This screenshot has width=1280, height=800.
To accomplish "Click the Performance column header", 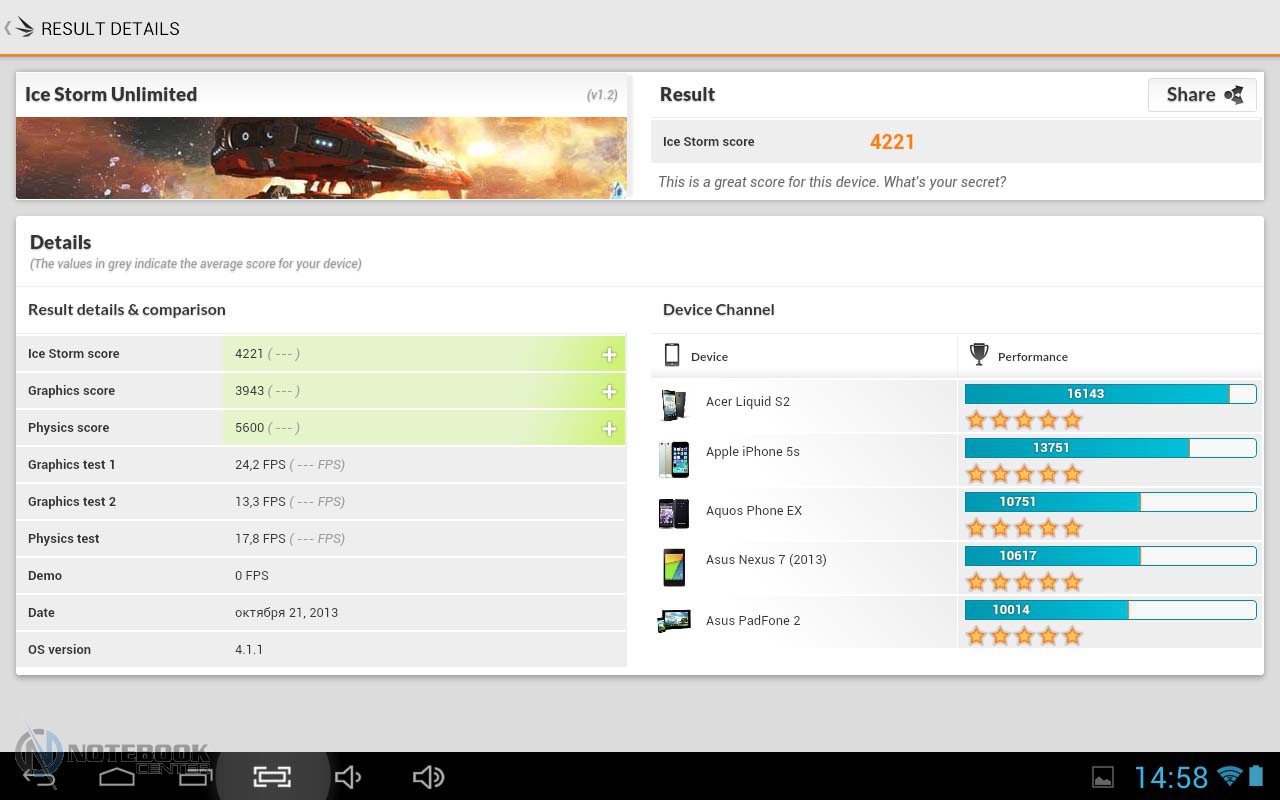I will pos(1032,357).
